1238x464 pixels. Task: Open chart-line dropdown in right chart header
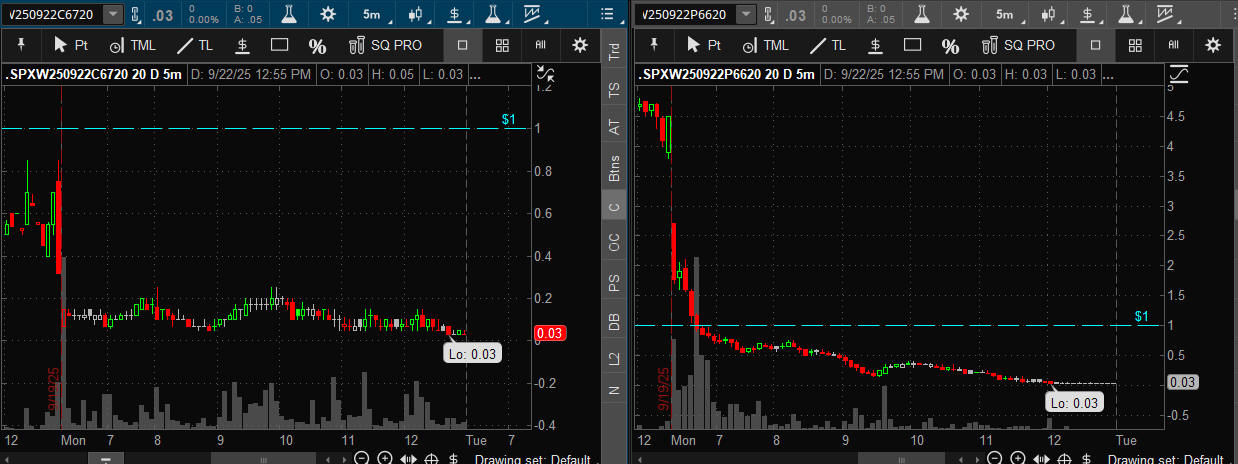coord(1167,14)
